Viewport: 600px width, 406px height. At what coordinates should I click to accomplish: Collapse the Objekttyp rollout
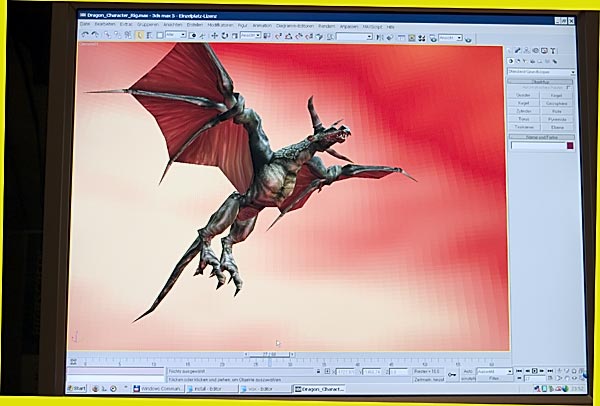[x=541, y=82]
